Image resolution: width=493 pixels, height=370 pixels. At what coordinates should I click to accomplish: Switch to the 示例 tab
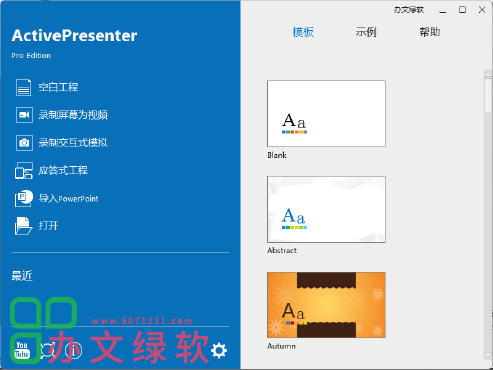click(366, 32)
